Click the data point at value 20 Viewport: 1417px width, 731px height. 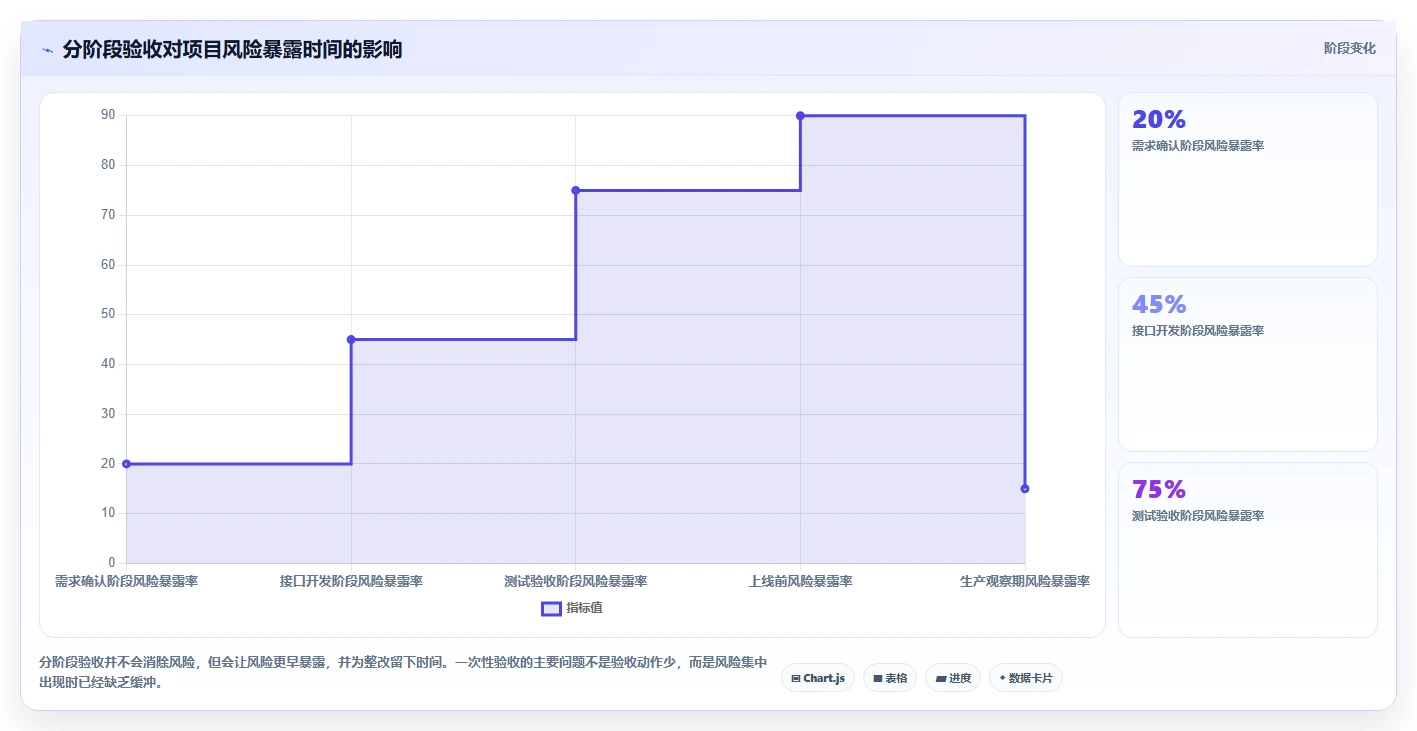127,464
